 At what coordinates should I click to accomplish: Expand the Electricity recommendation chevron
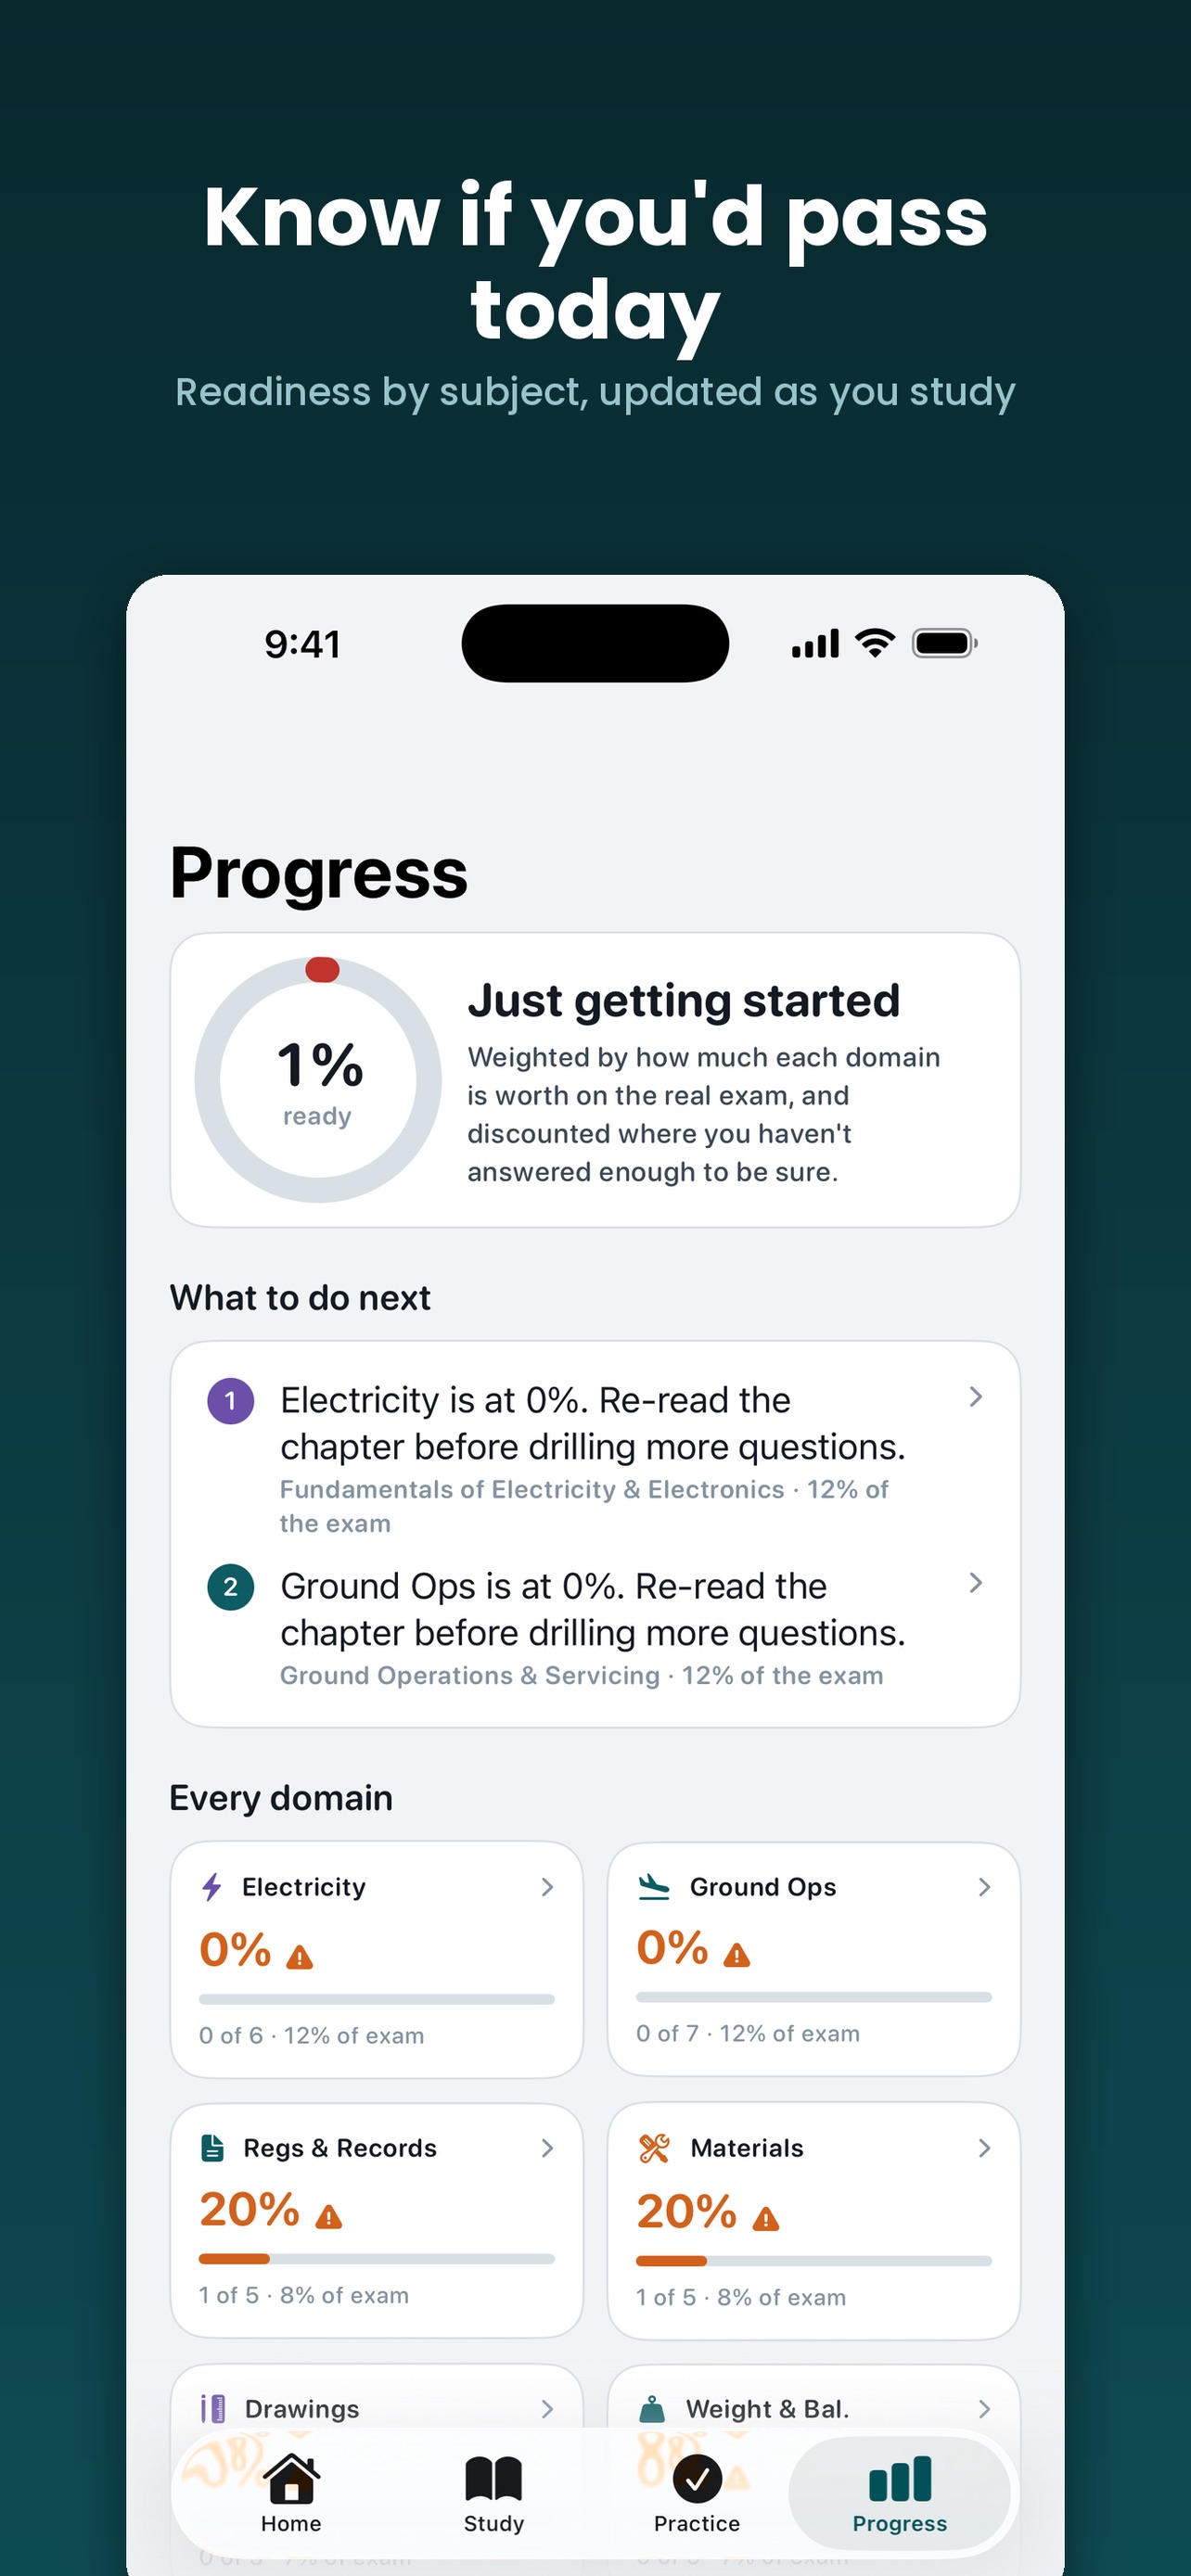[x=976, y=1397]
